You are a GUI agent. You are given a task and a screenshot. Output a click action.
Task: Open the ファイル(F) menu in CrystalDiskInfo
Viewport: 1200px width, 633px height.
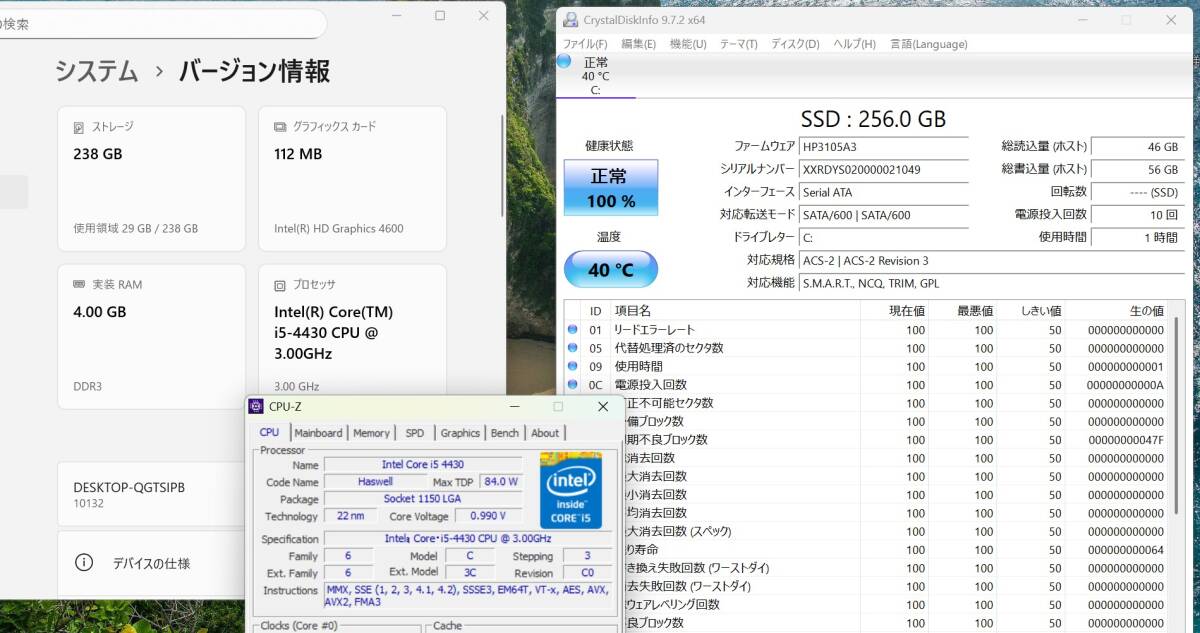coord(584,44)
